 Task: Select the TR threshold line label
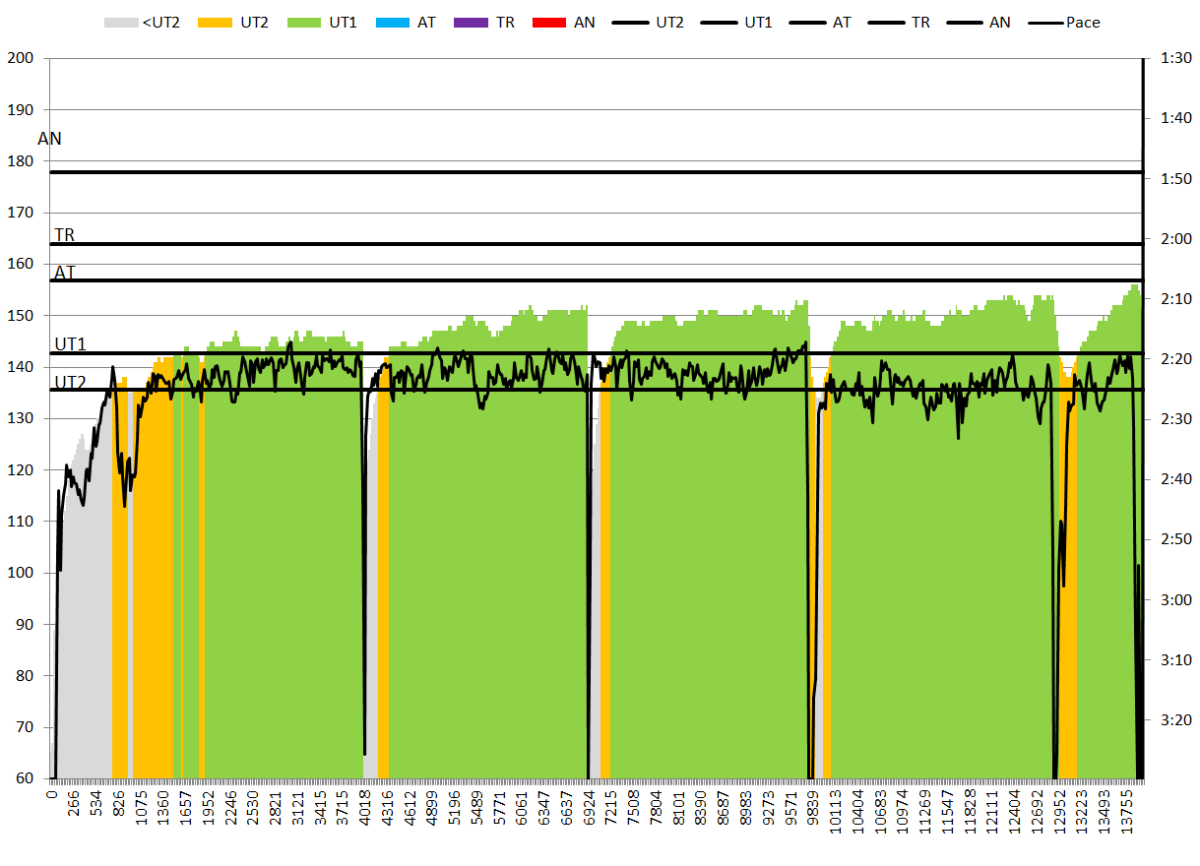(x=64, y=235)
